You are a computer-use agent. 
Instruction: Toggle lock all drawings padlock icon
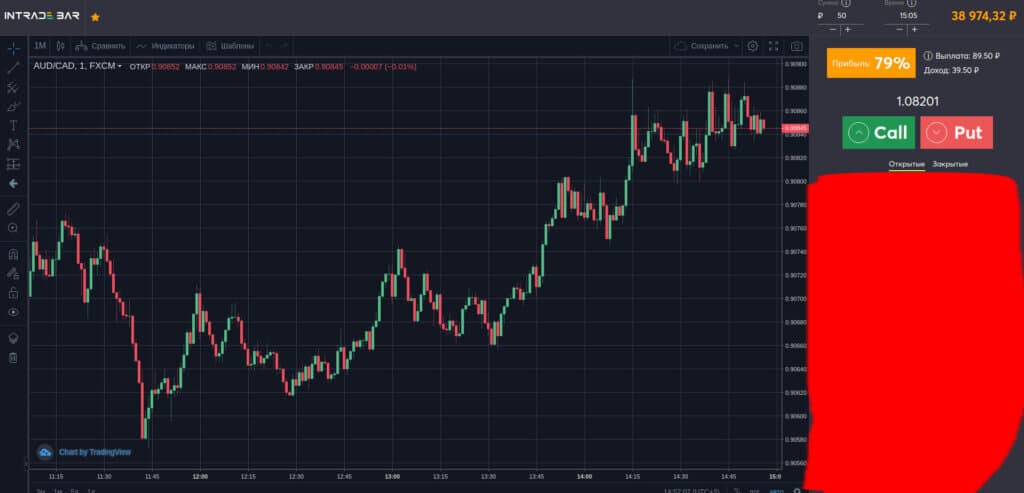14,292
